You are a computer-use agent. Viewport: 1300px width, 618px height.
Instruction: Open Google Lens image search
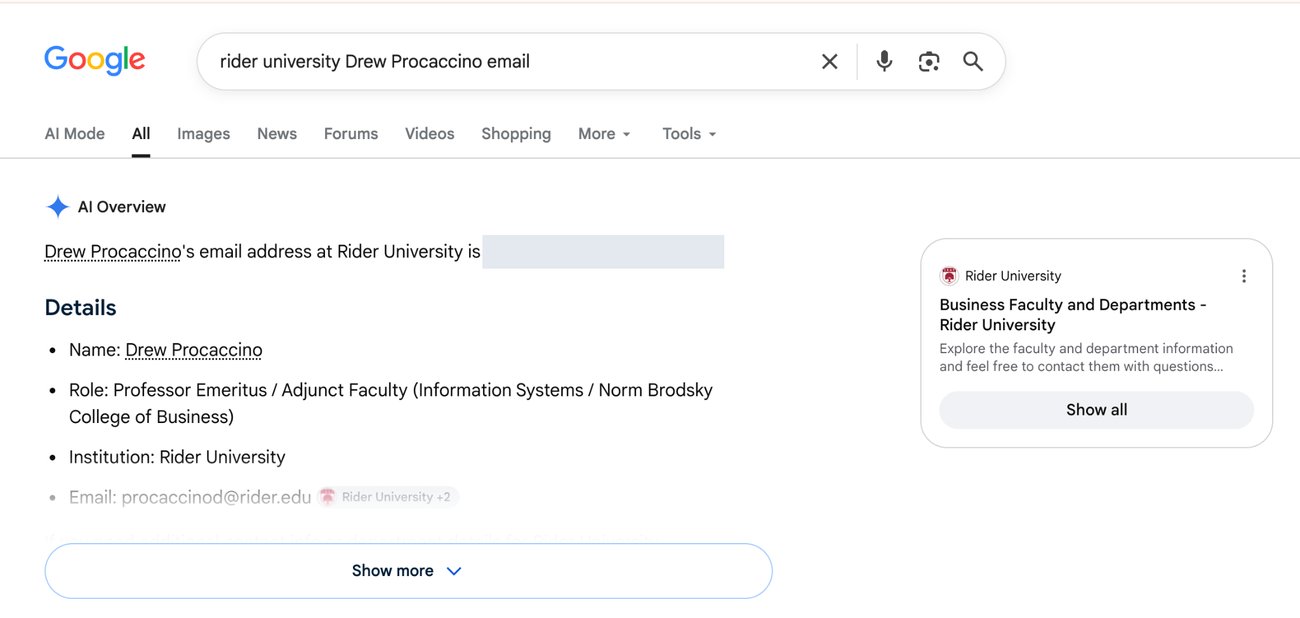click(929, 62)
